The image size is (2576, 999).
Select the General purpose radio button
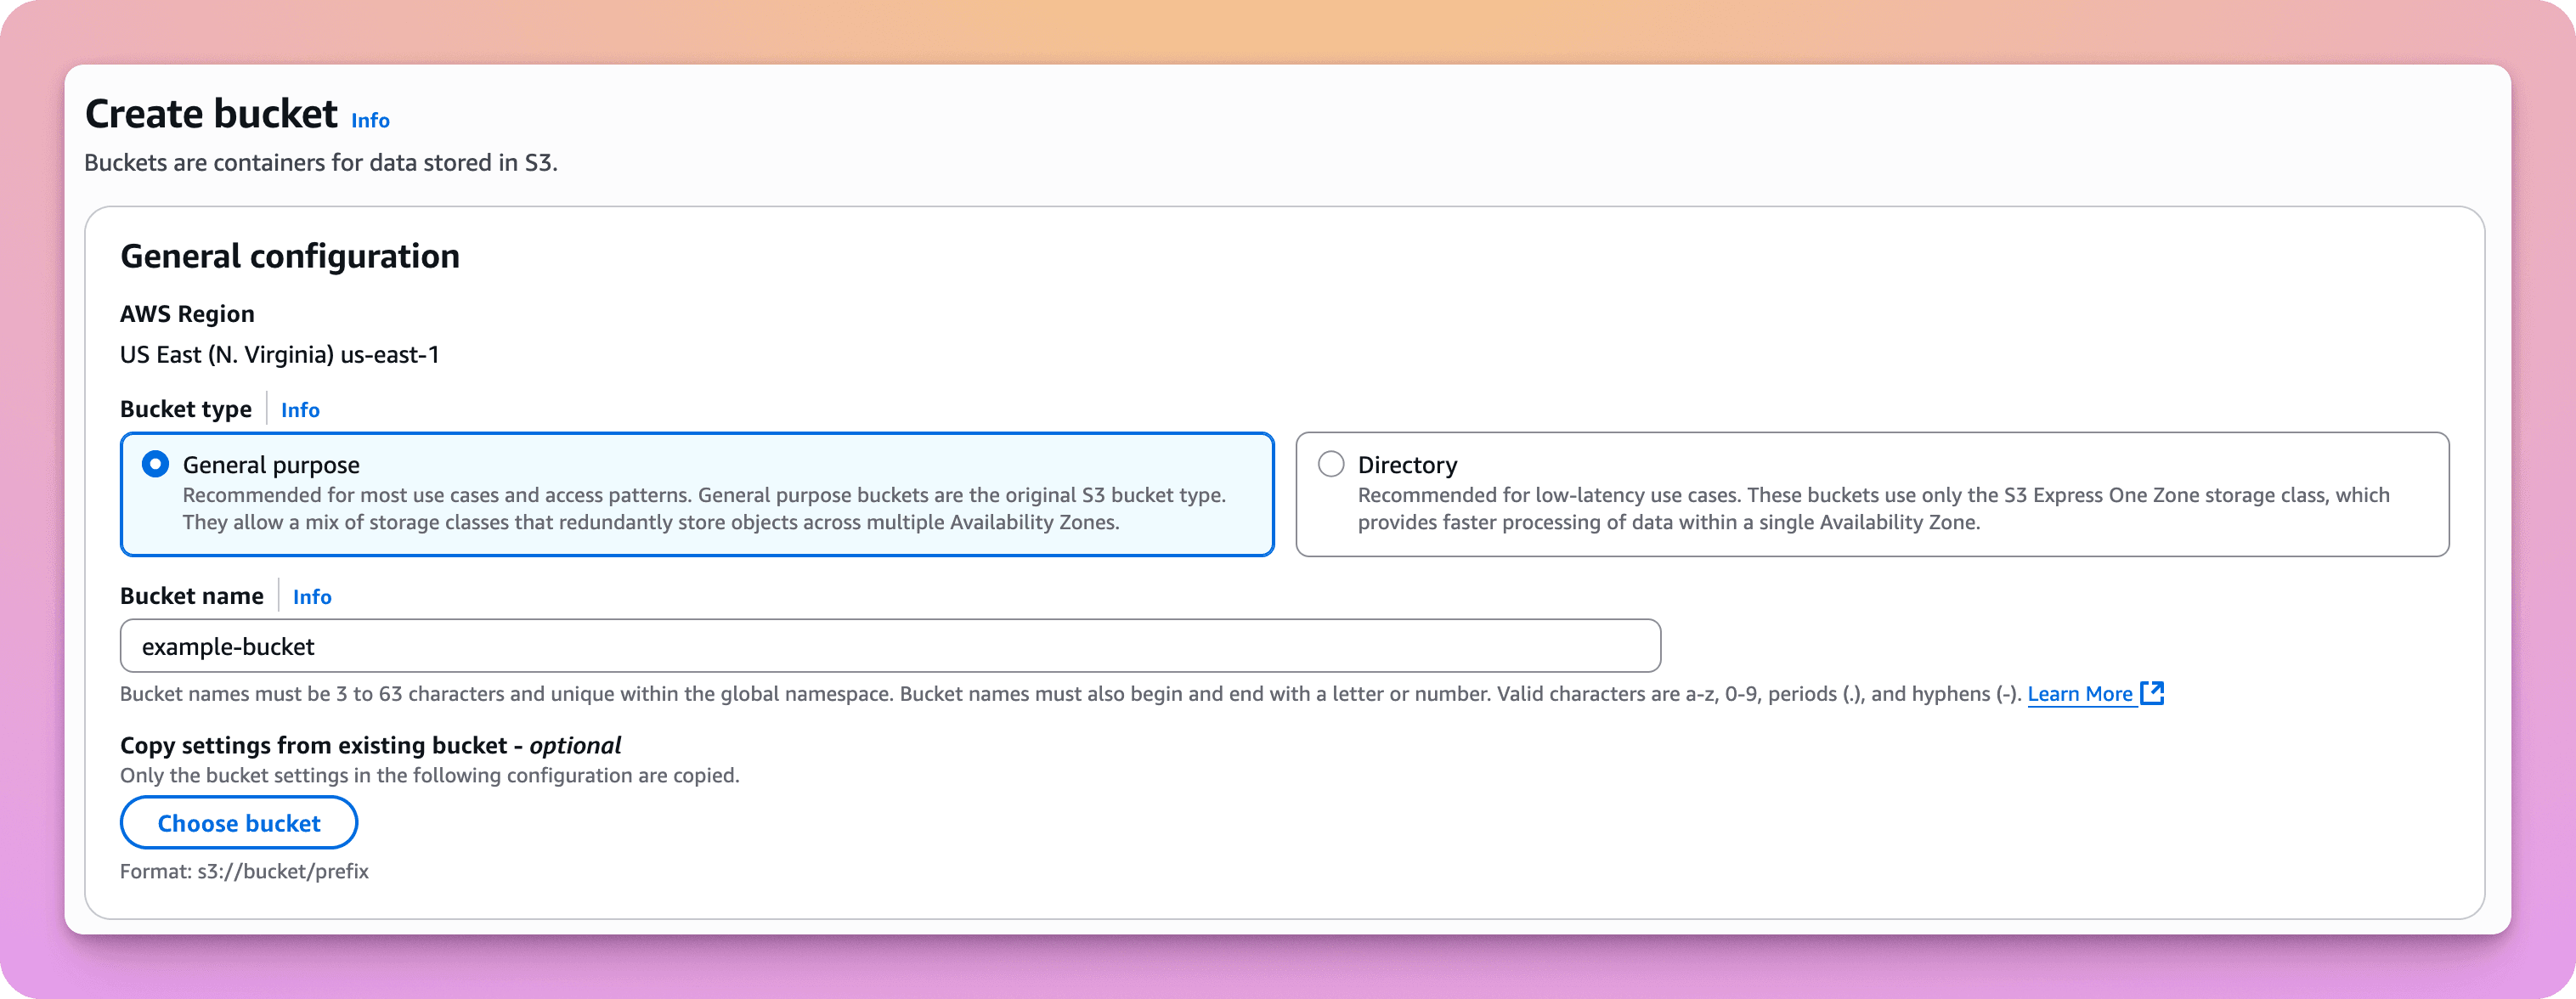click(x=155, y=464)
